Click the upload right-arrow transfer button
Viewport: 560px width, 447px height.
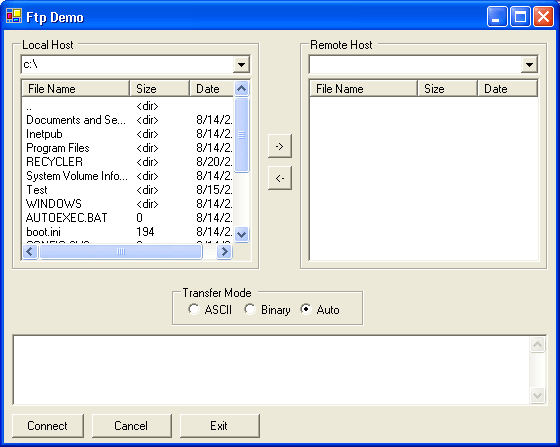(x=280, y=146)
